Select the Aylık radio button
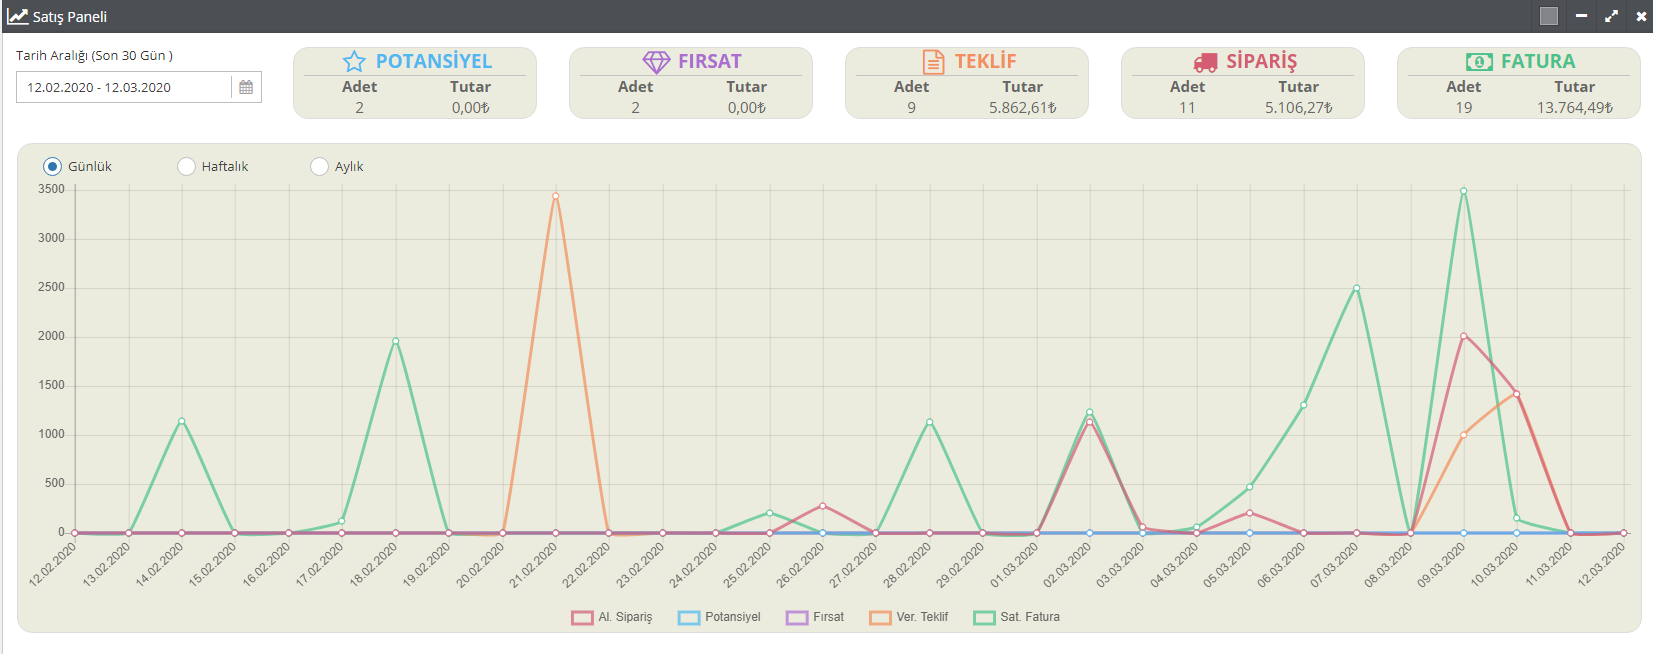This screenshot has width=1653, height=654. point(319,166)
